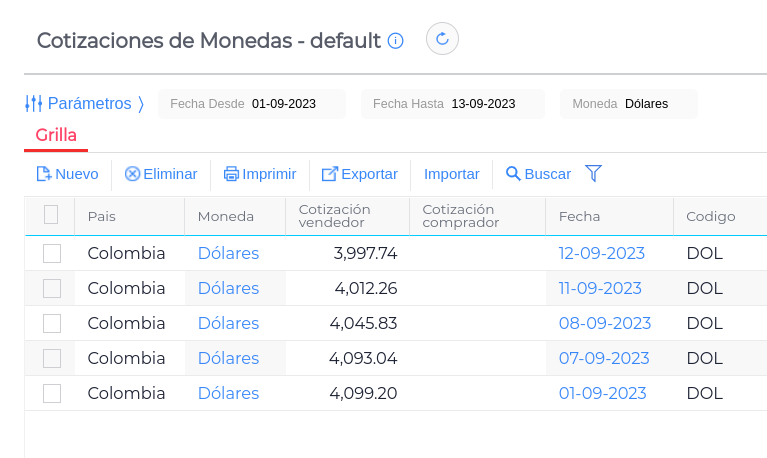Click the Parámetros sliders icon
Viewport: 767px width, 458px height.
point(33,103)
